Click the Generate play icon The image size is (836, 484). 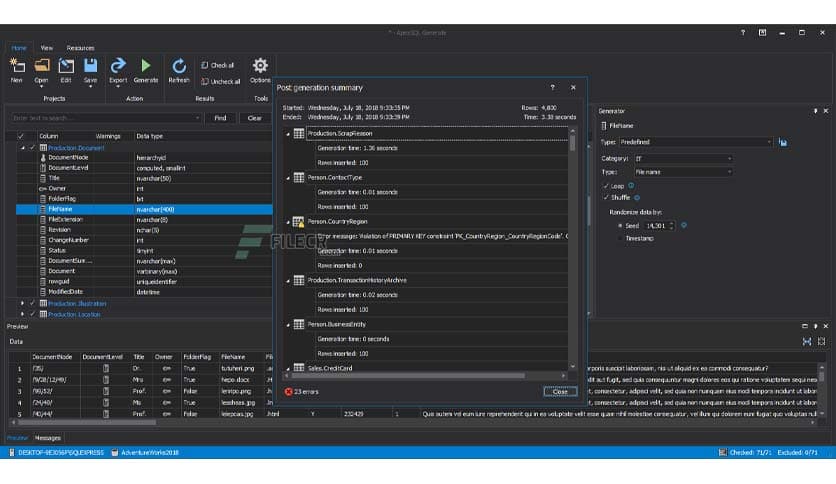[x=146, y=67]
